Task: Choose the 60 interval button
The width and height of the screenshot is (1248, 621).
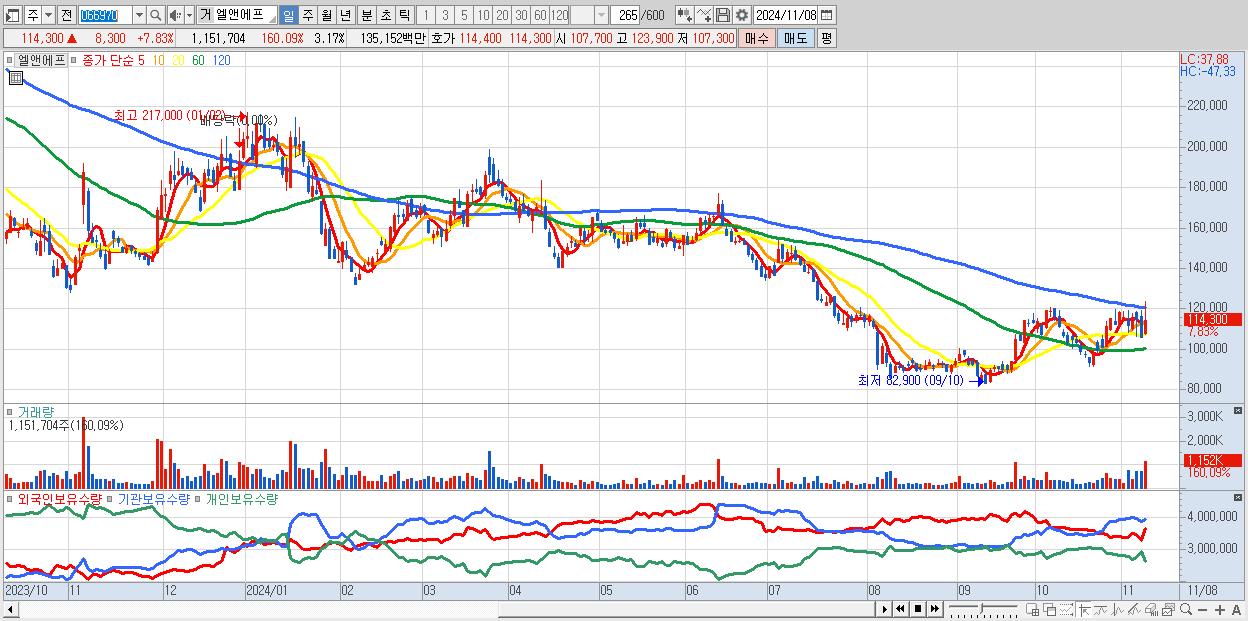Action: [540, 15]
